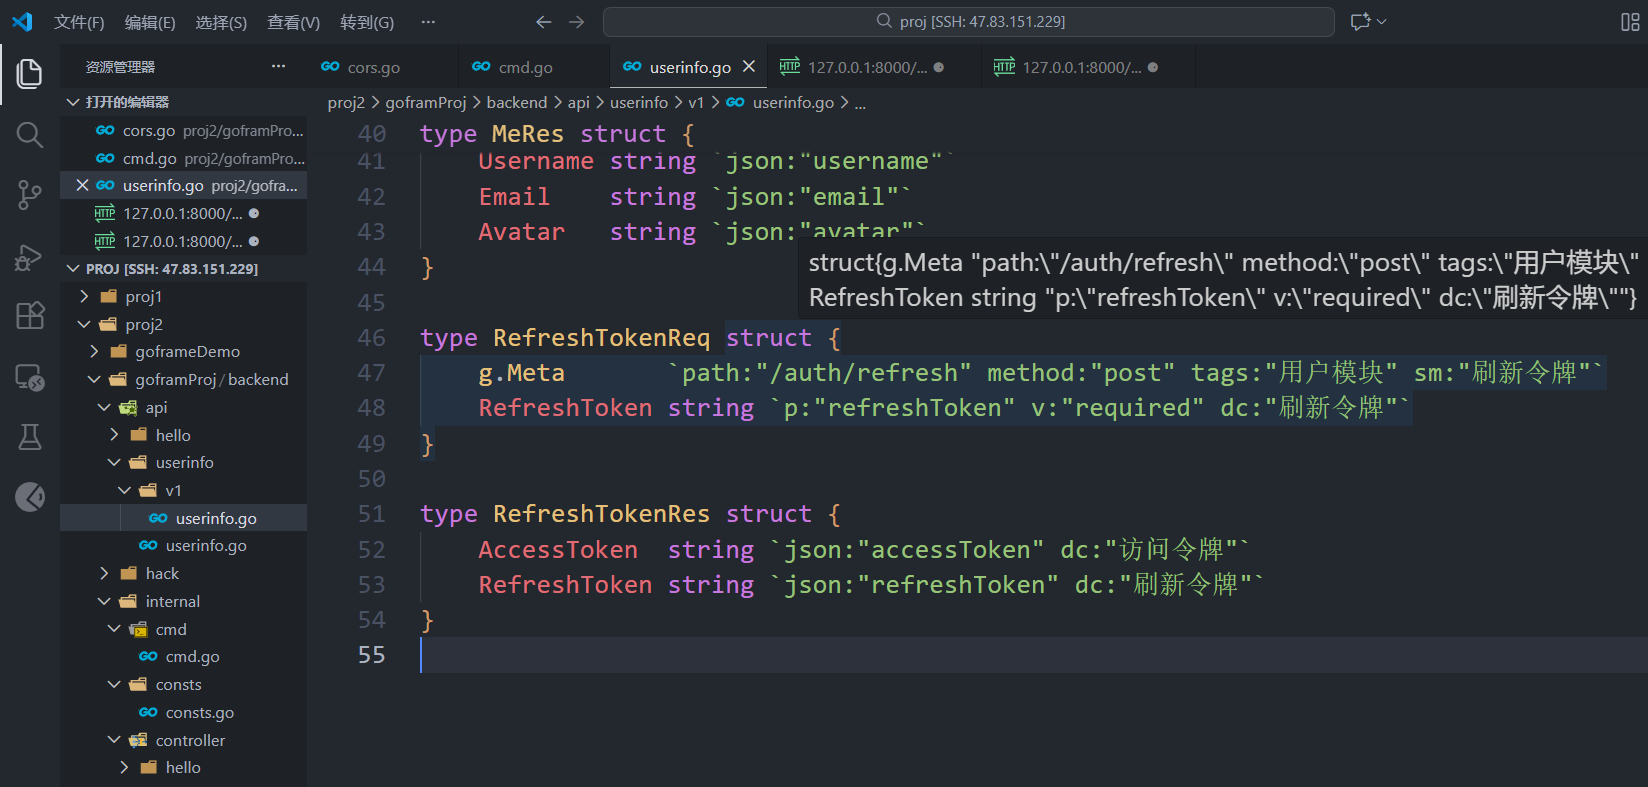Open the 编辑(E) menu
The image size is (1648, 787).
point(150,22)
